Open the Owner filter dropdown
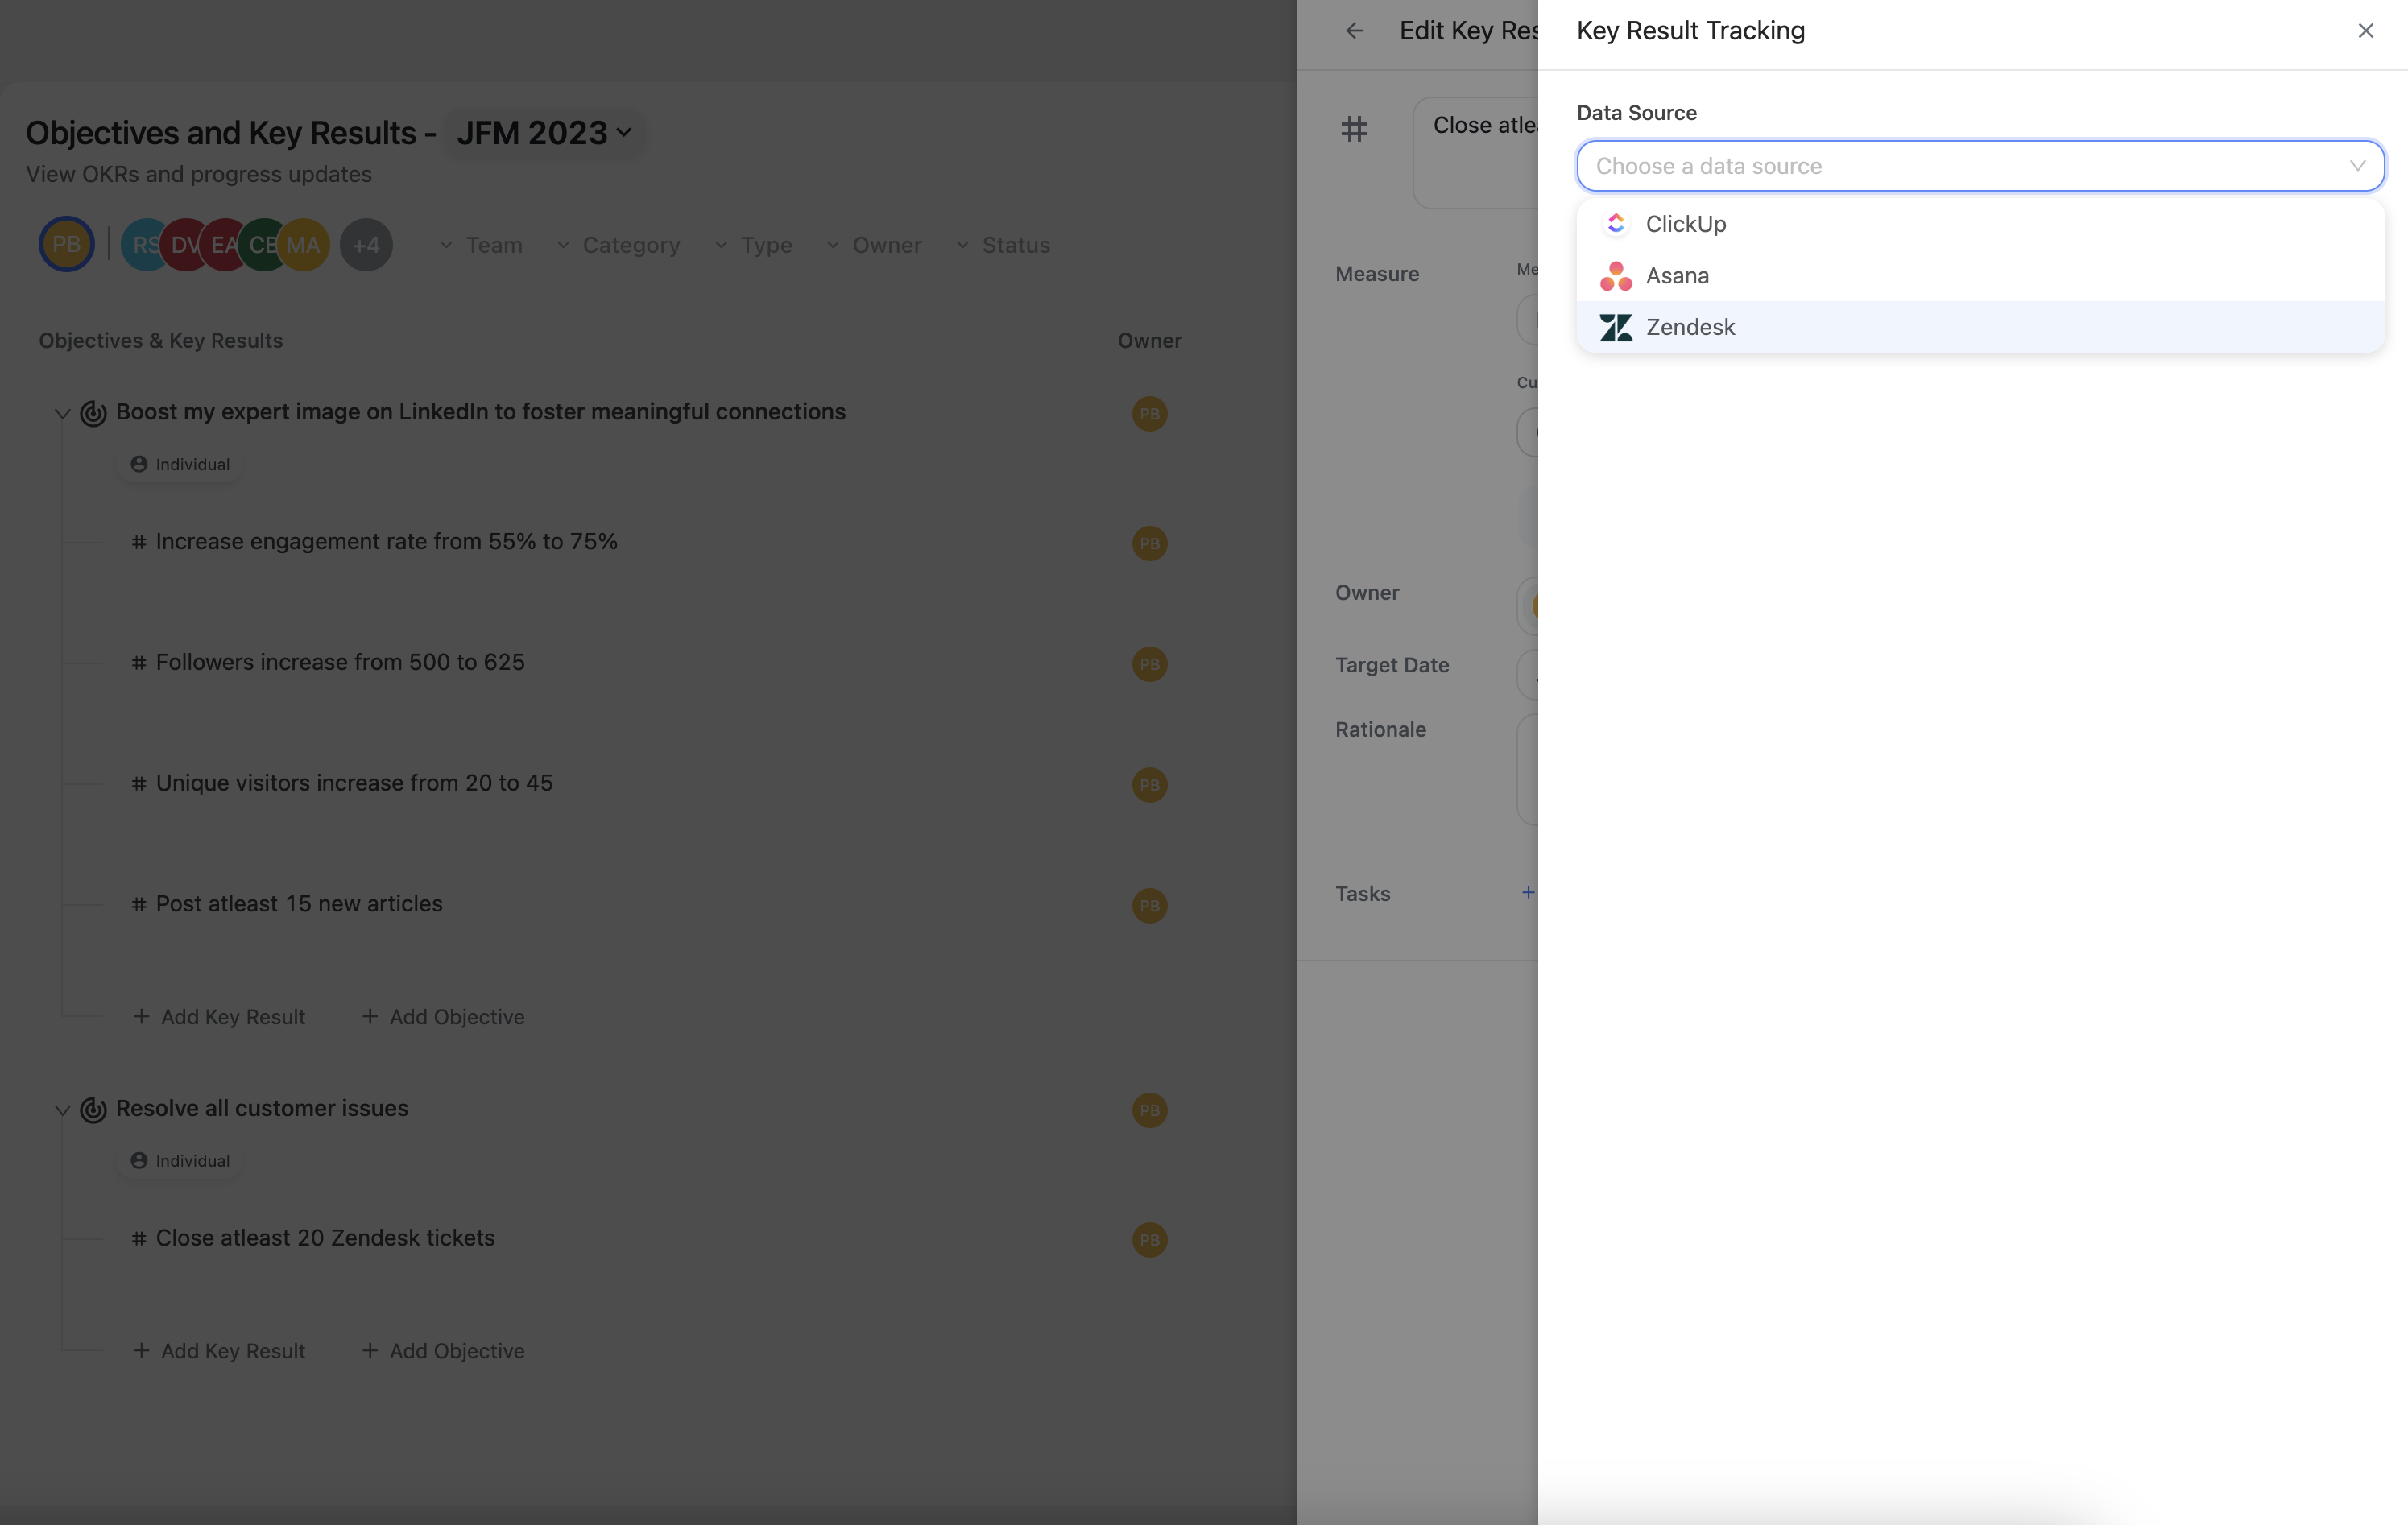Screen dimensions: 2408x1525 pos(874,245)
